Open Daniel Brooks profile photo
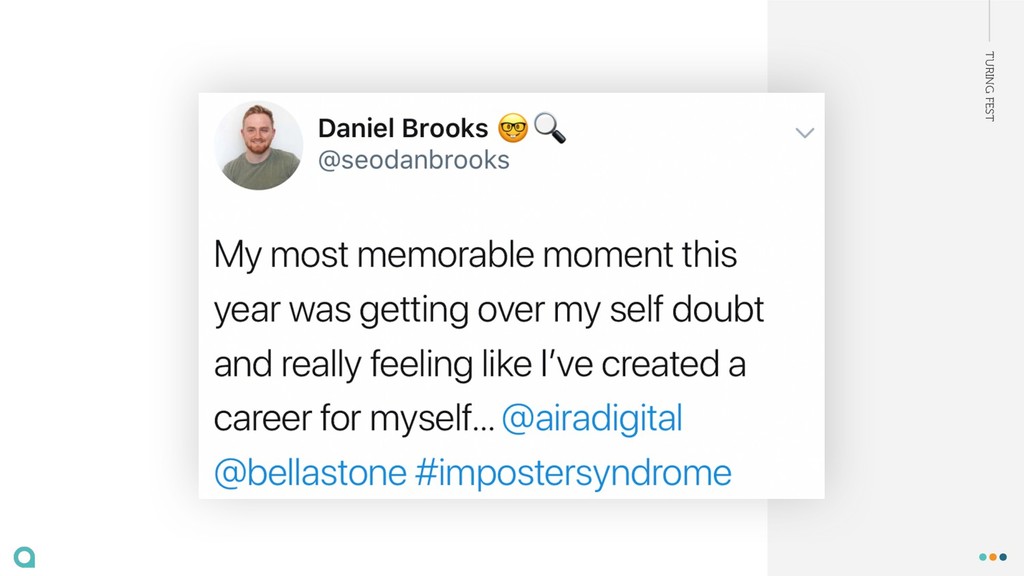 [x=259, y=146]
